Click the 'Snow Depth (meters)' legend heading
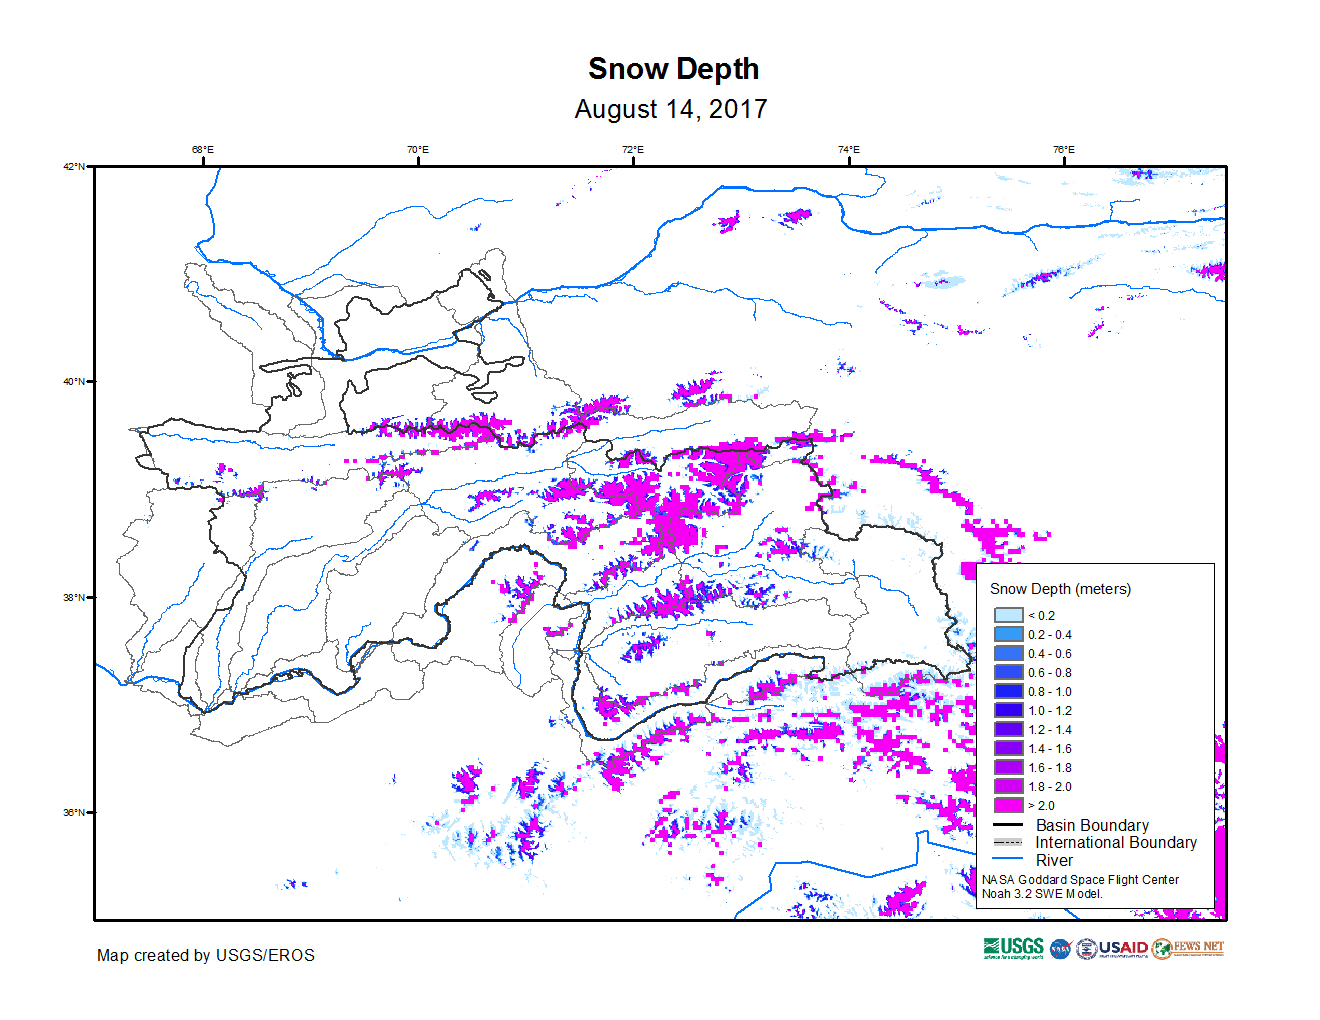Viewport: 1320px width, 1020px height. coord(1060,589)
